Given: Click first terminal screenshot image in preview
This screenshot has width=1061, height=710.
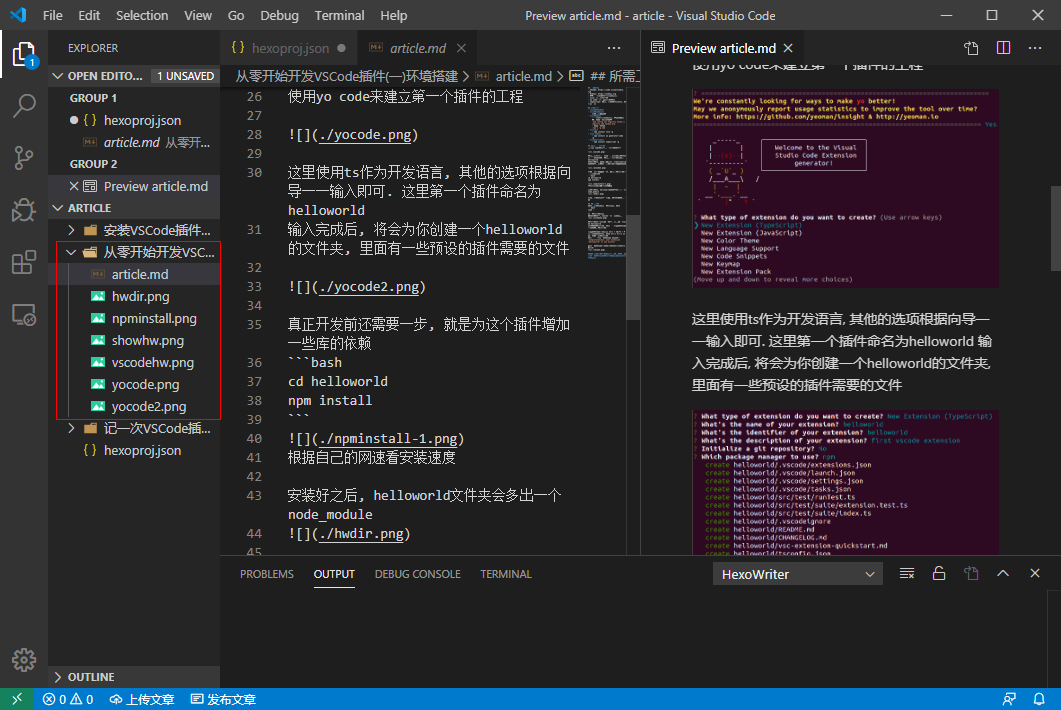Looking at the screenshot, I should click(845, 188).
